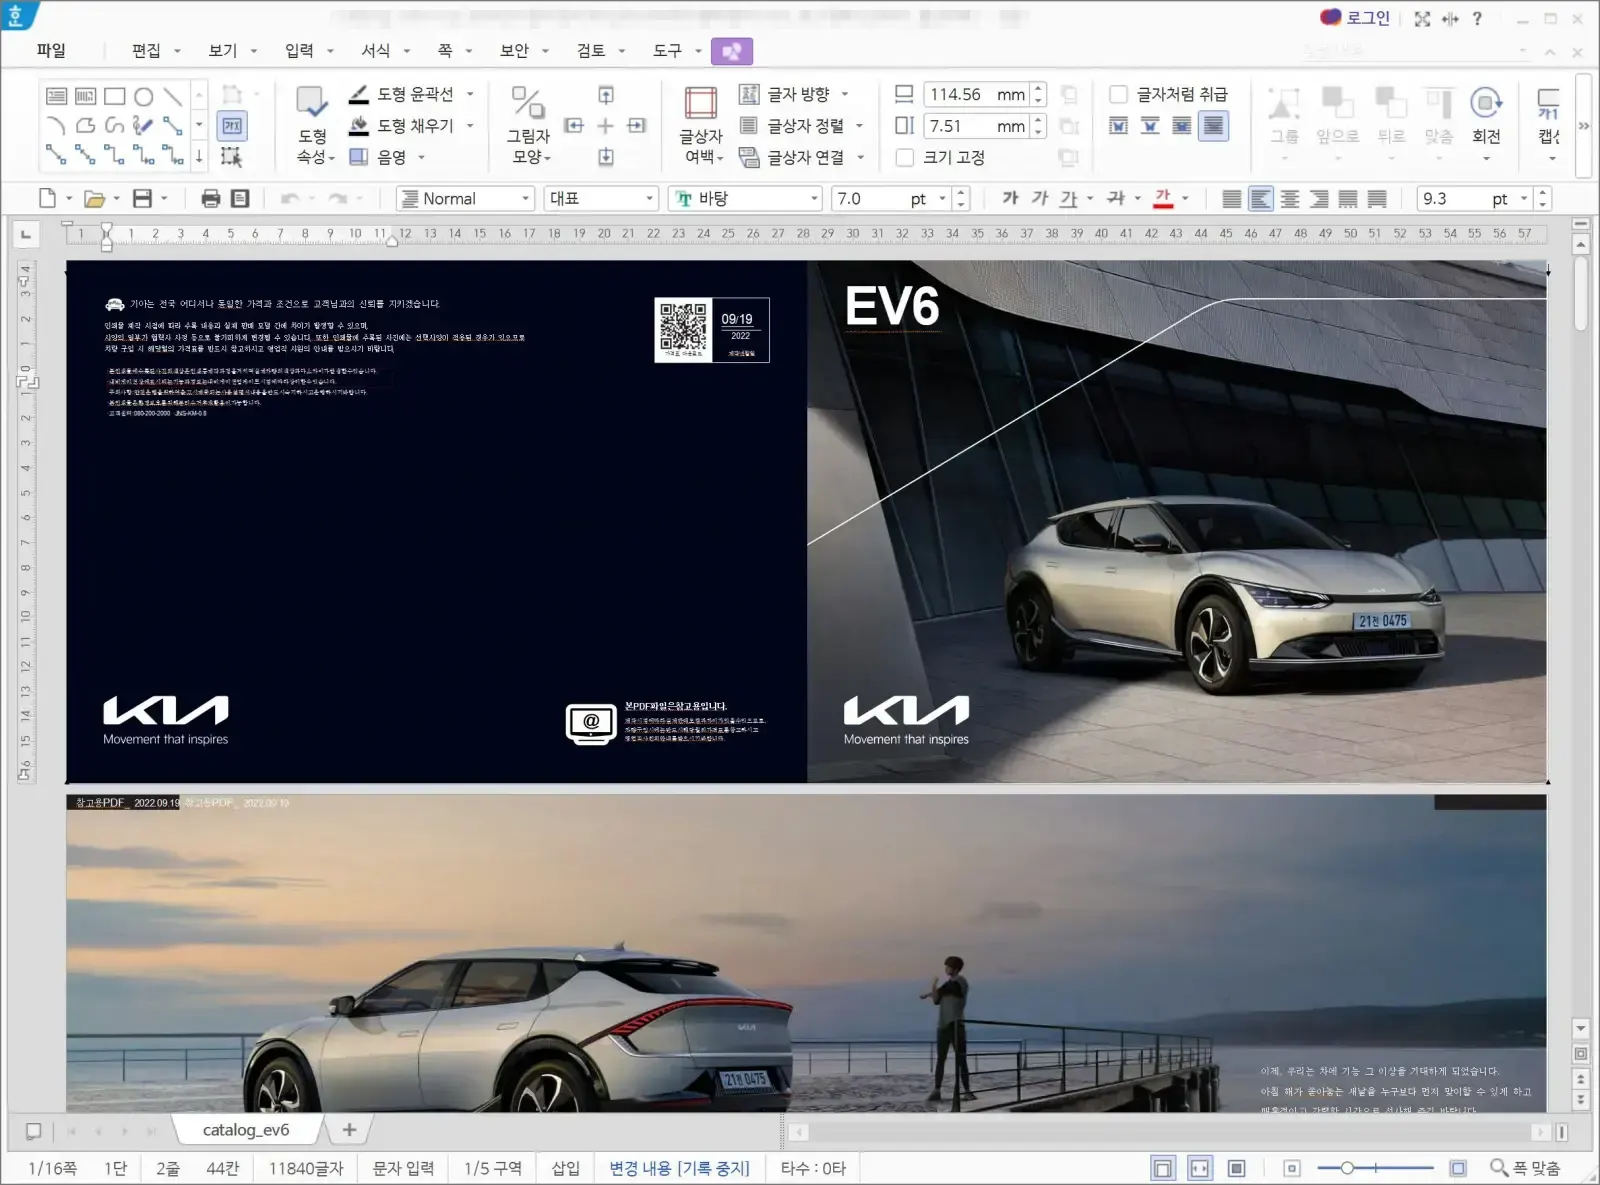The image size is (1600, 1185).
Task: Click 로그인 login button
Action: click(1355, 18)
